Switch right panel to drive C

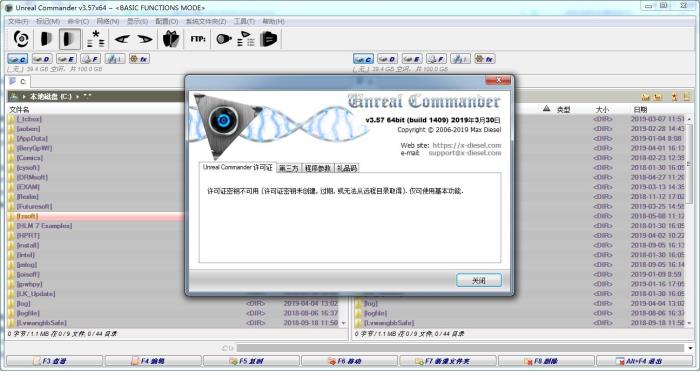point(363,59)
